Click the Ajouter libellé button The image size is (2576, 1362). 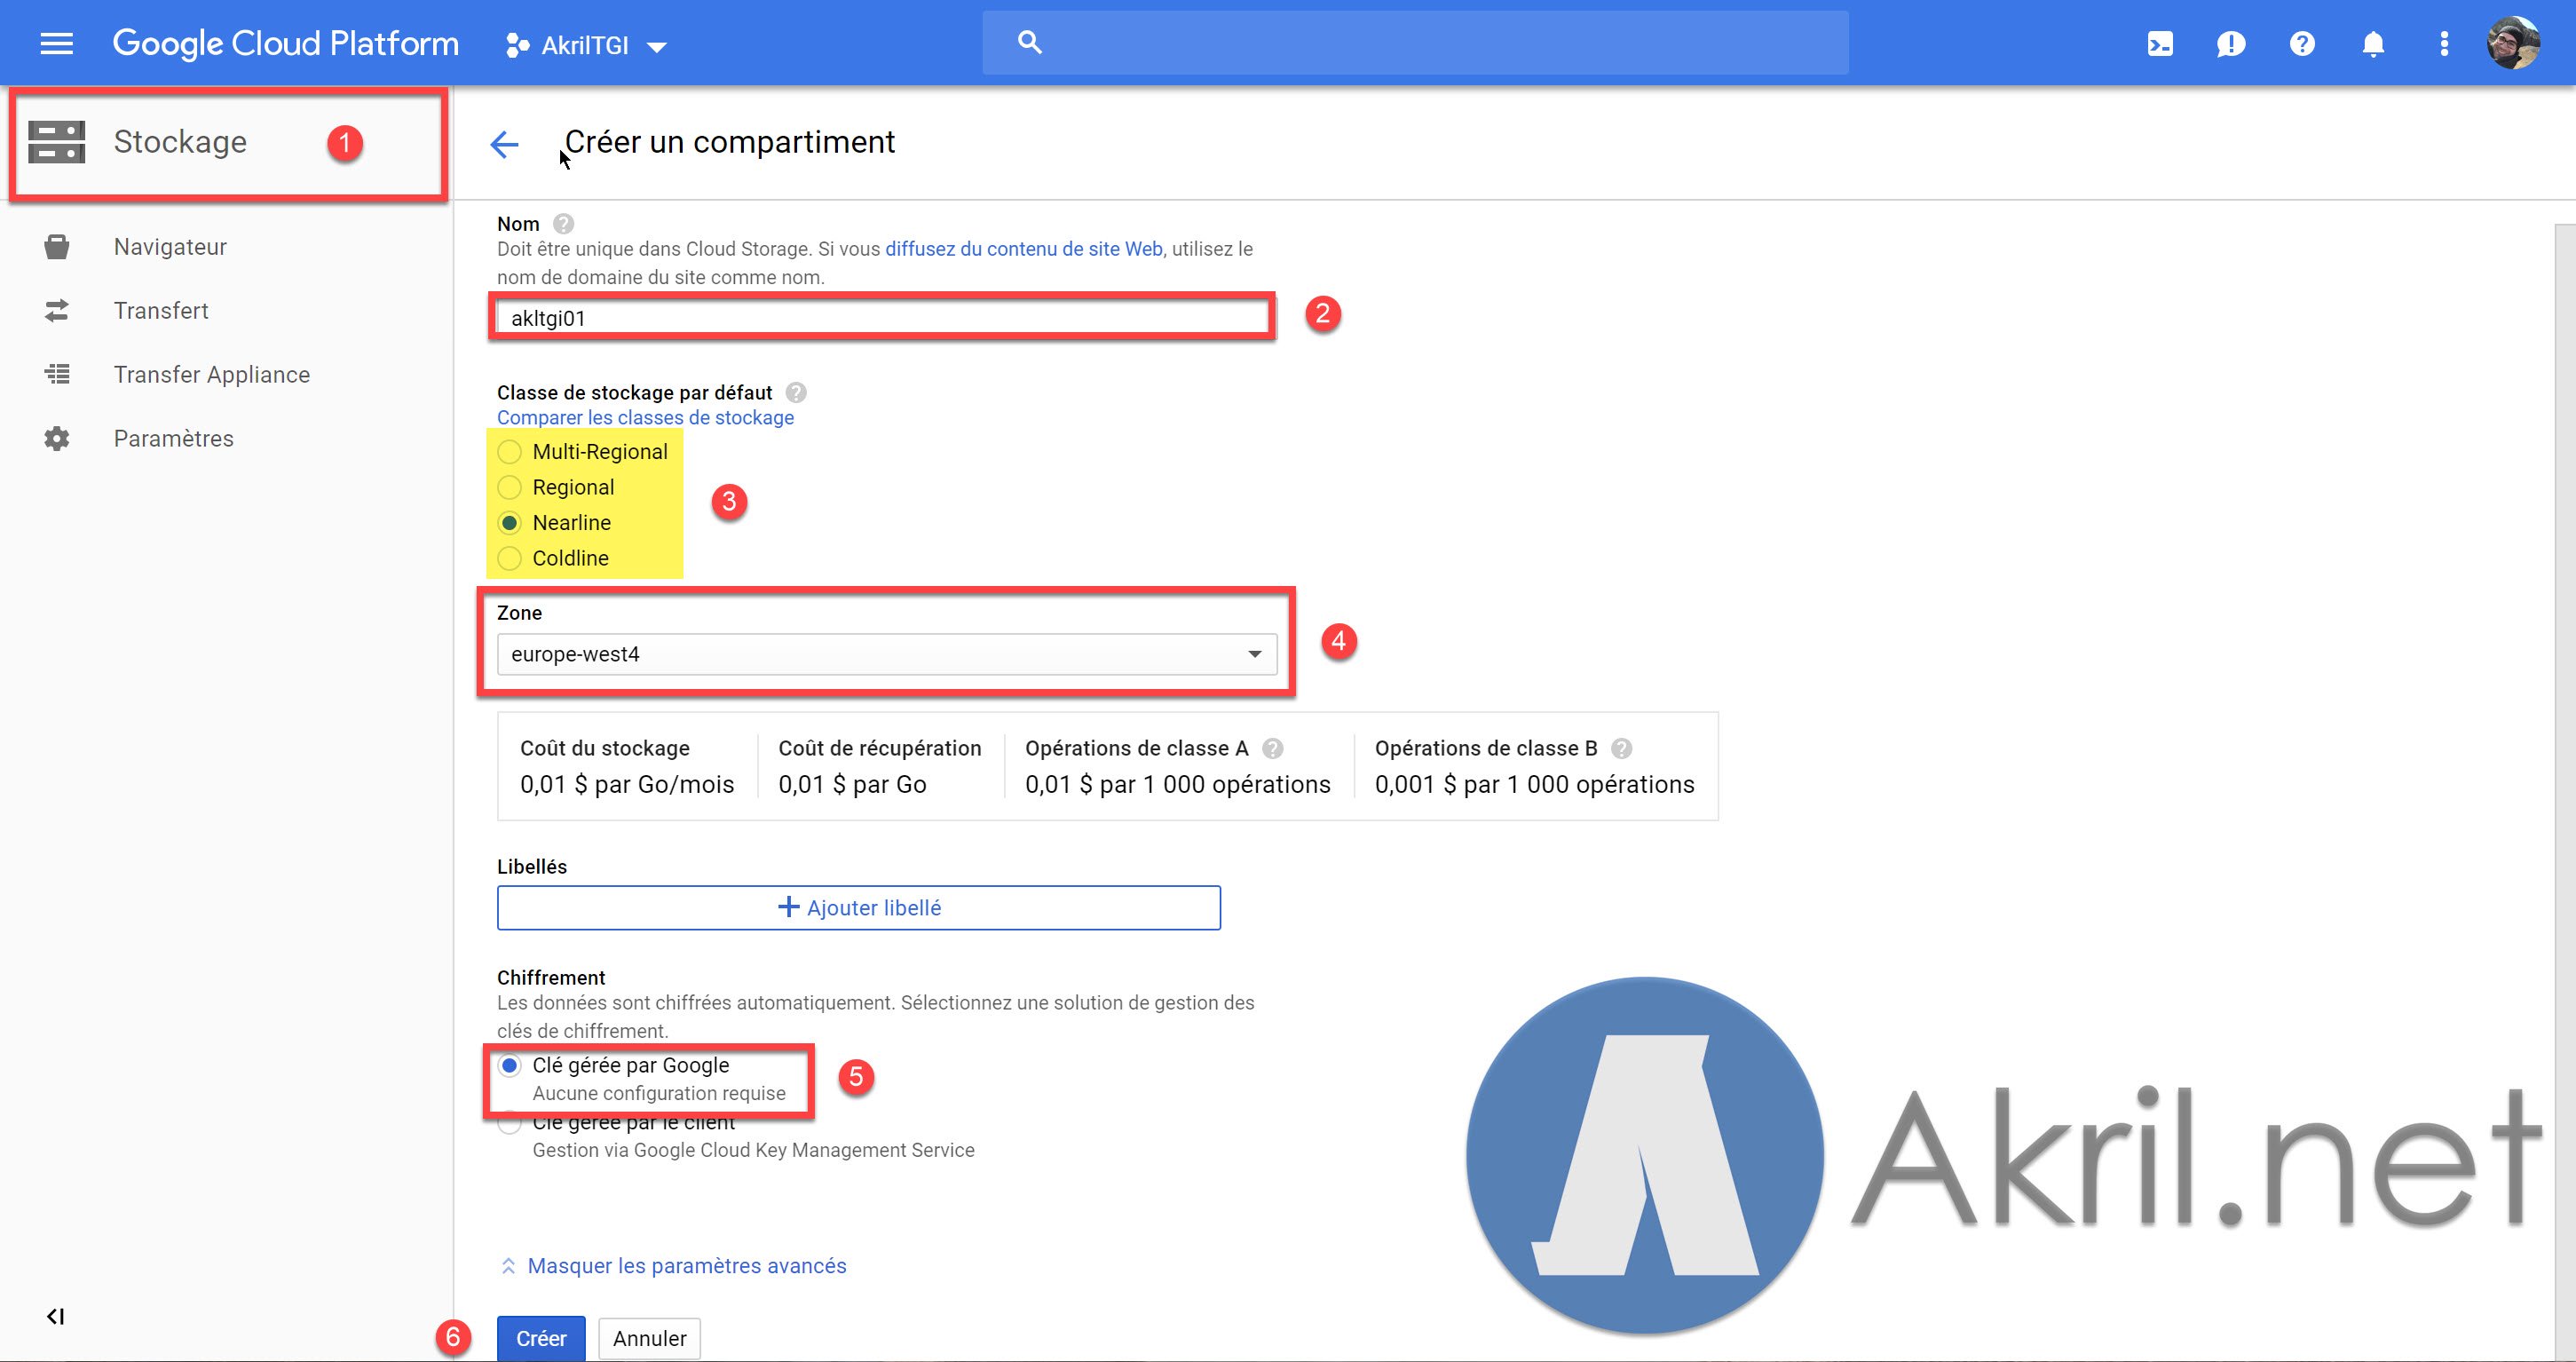(859, 908)
